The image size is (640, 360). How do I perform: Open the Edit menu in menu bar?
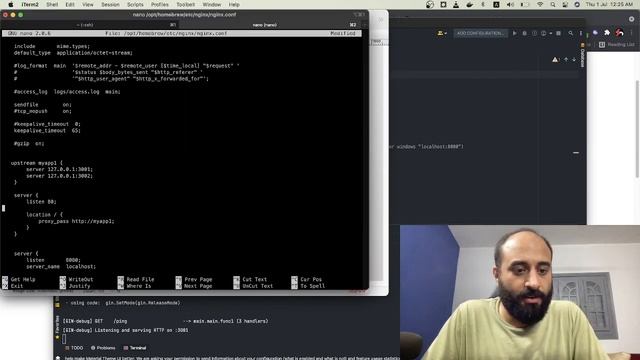pyautogui.click(x=70, y=4)
